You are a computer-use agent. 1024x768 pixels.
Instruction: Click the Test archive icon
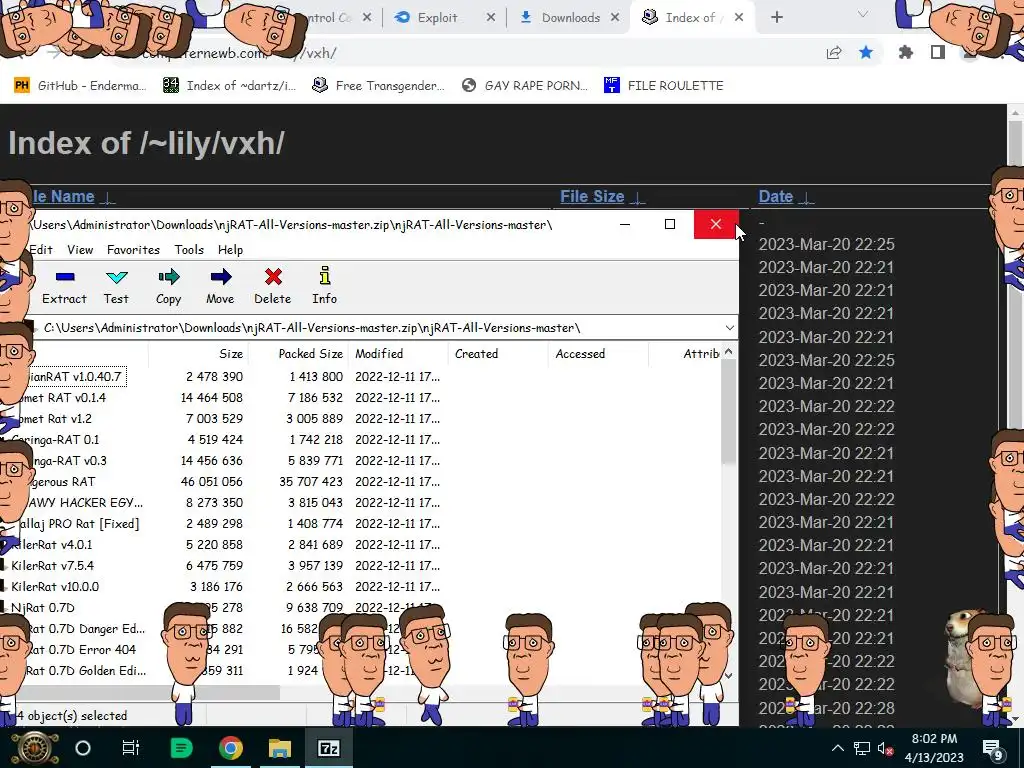point(116,286)
